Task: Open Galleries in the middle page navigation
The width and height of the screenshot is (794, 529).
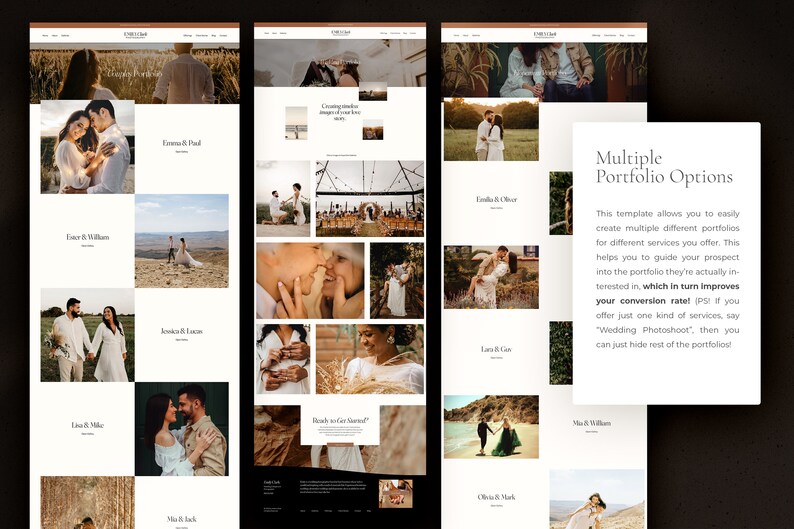Action: tap(283, 33)
